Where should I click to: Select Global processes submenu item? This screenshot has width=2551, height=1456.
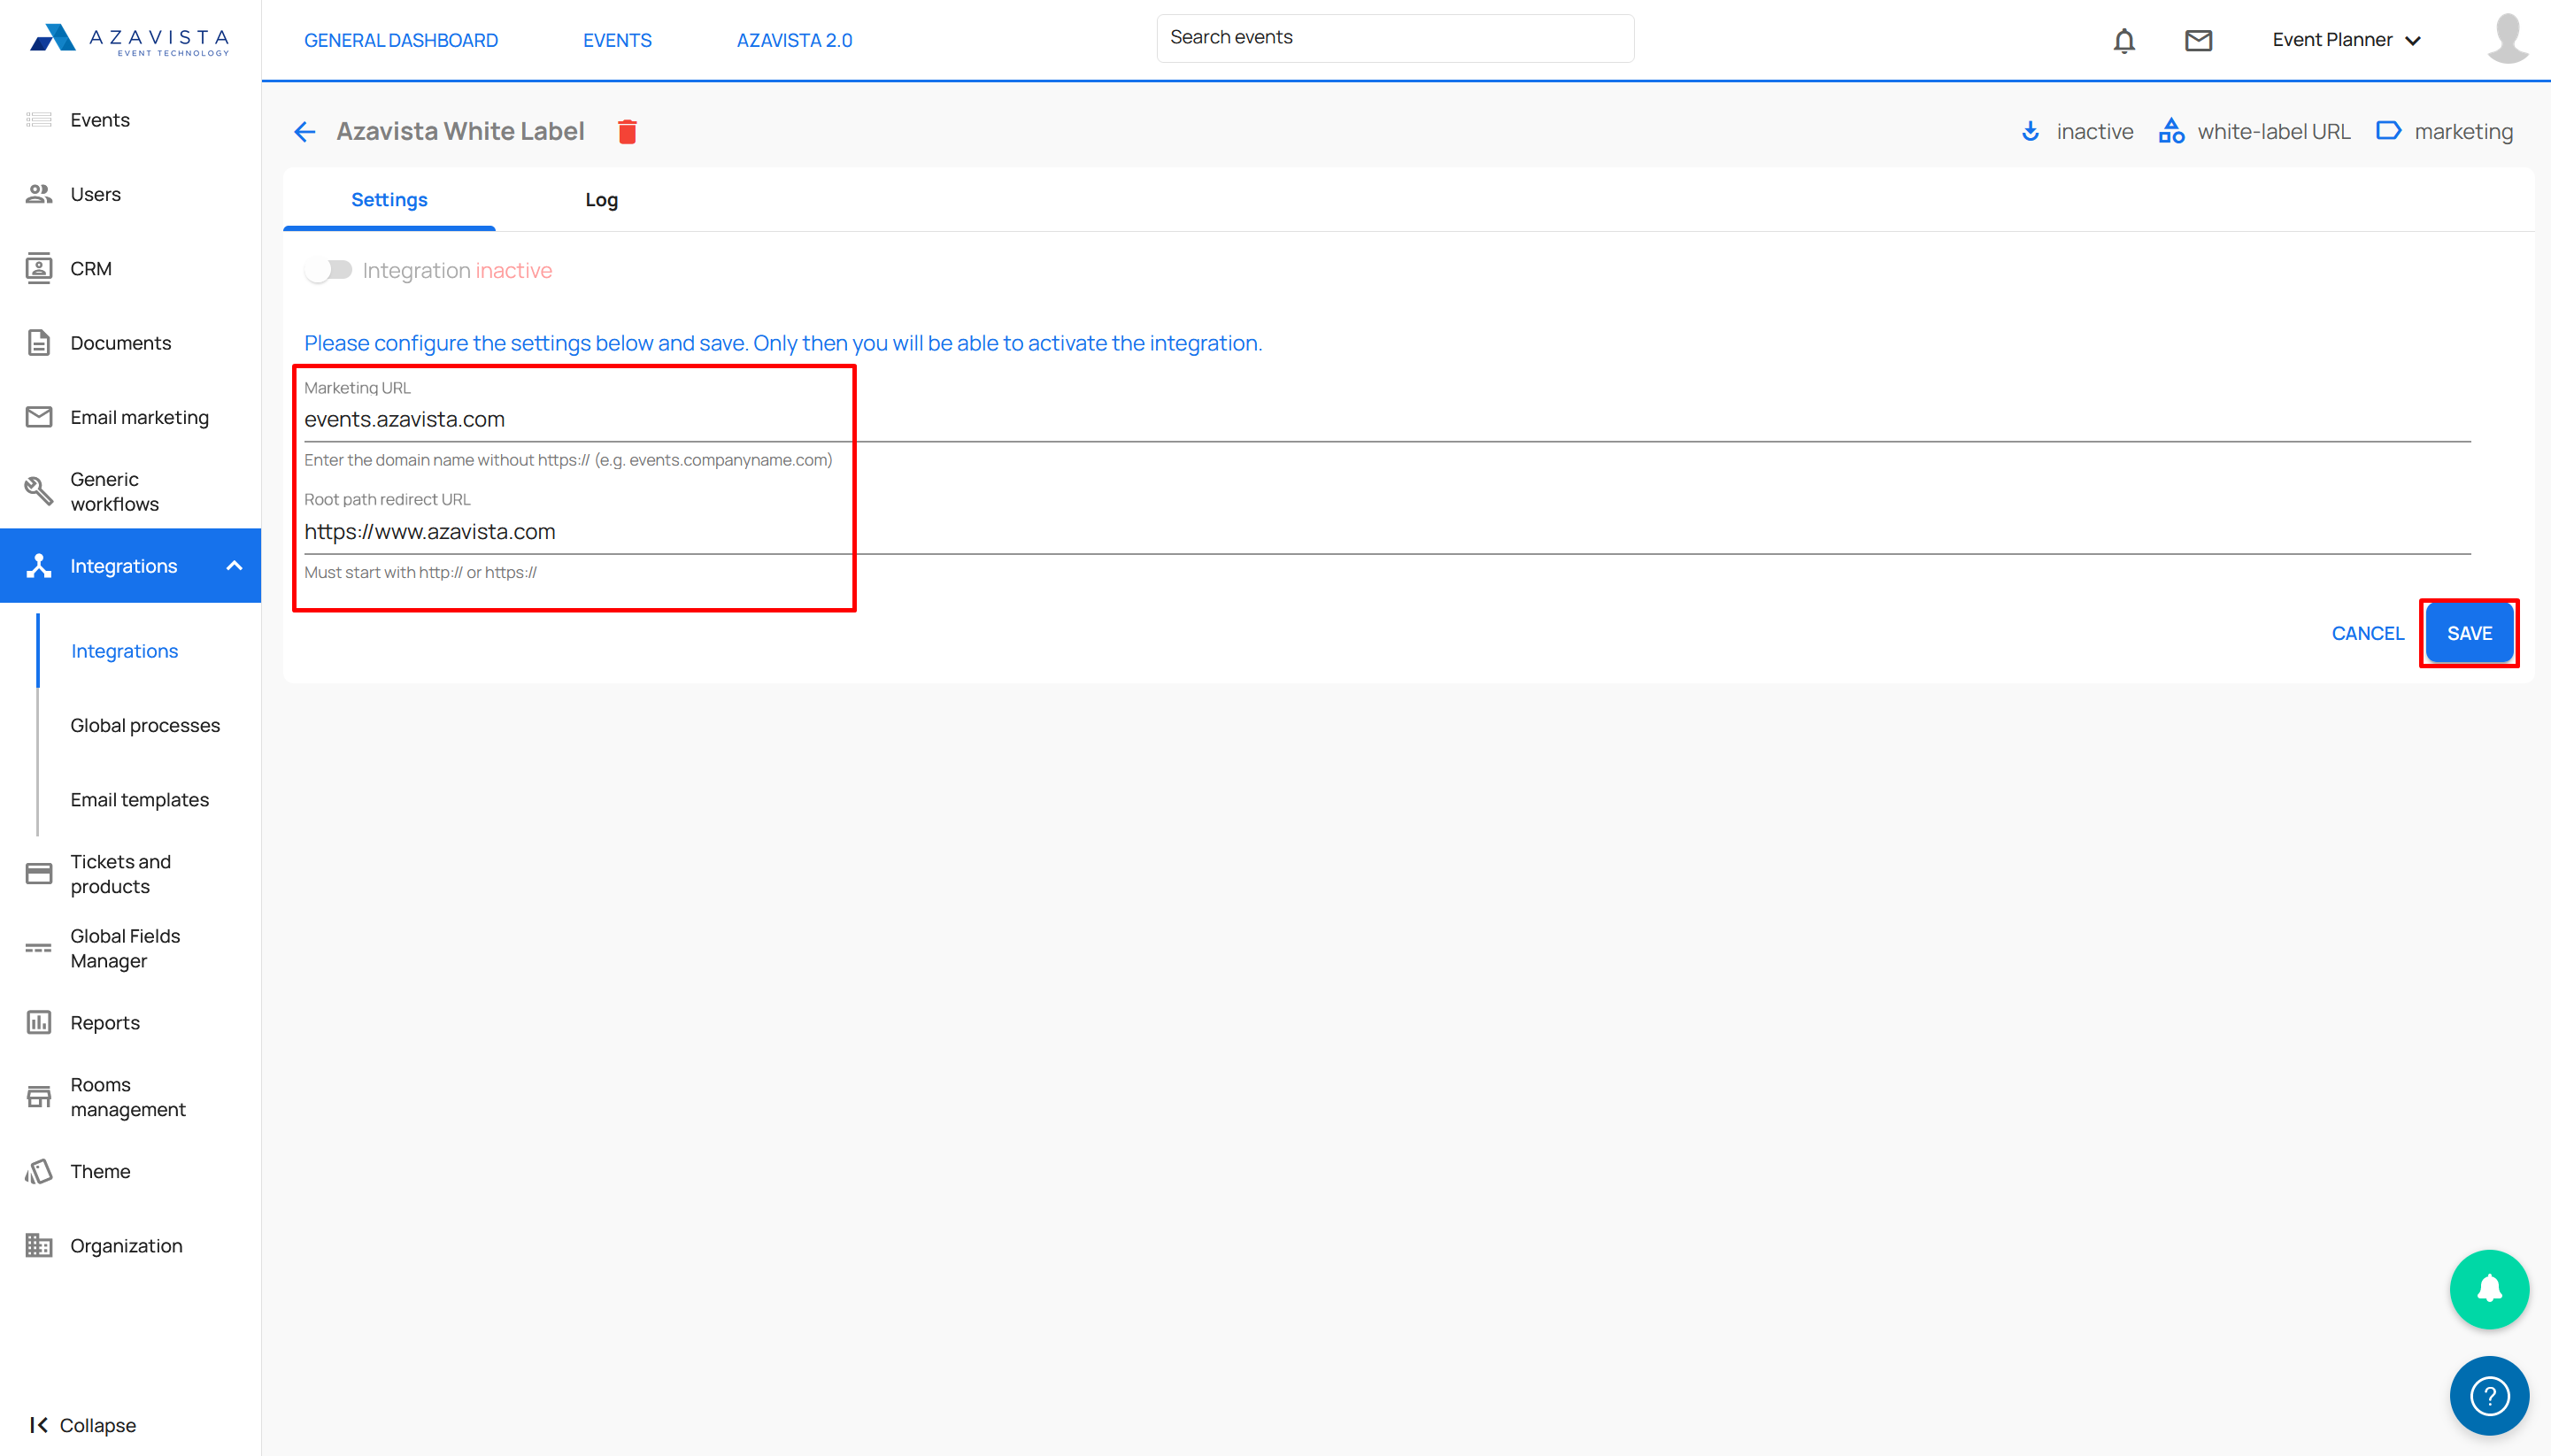point(145,725)
